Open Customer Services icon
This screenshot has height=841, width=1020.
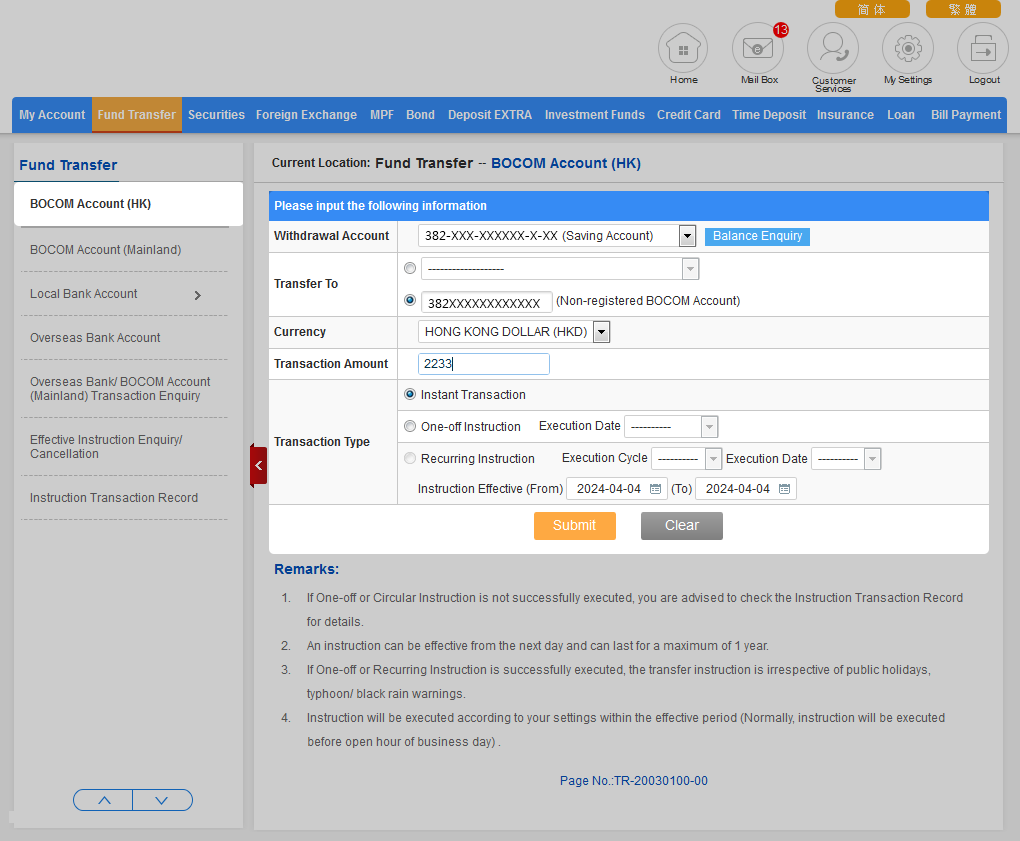pyautogui.click(x=833, y=49)
